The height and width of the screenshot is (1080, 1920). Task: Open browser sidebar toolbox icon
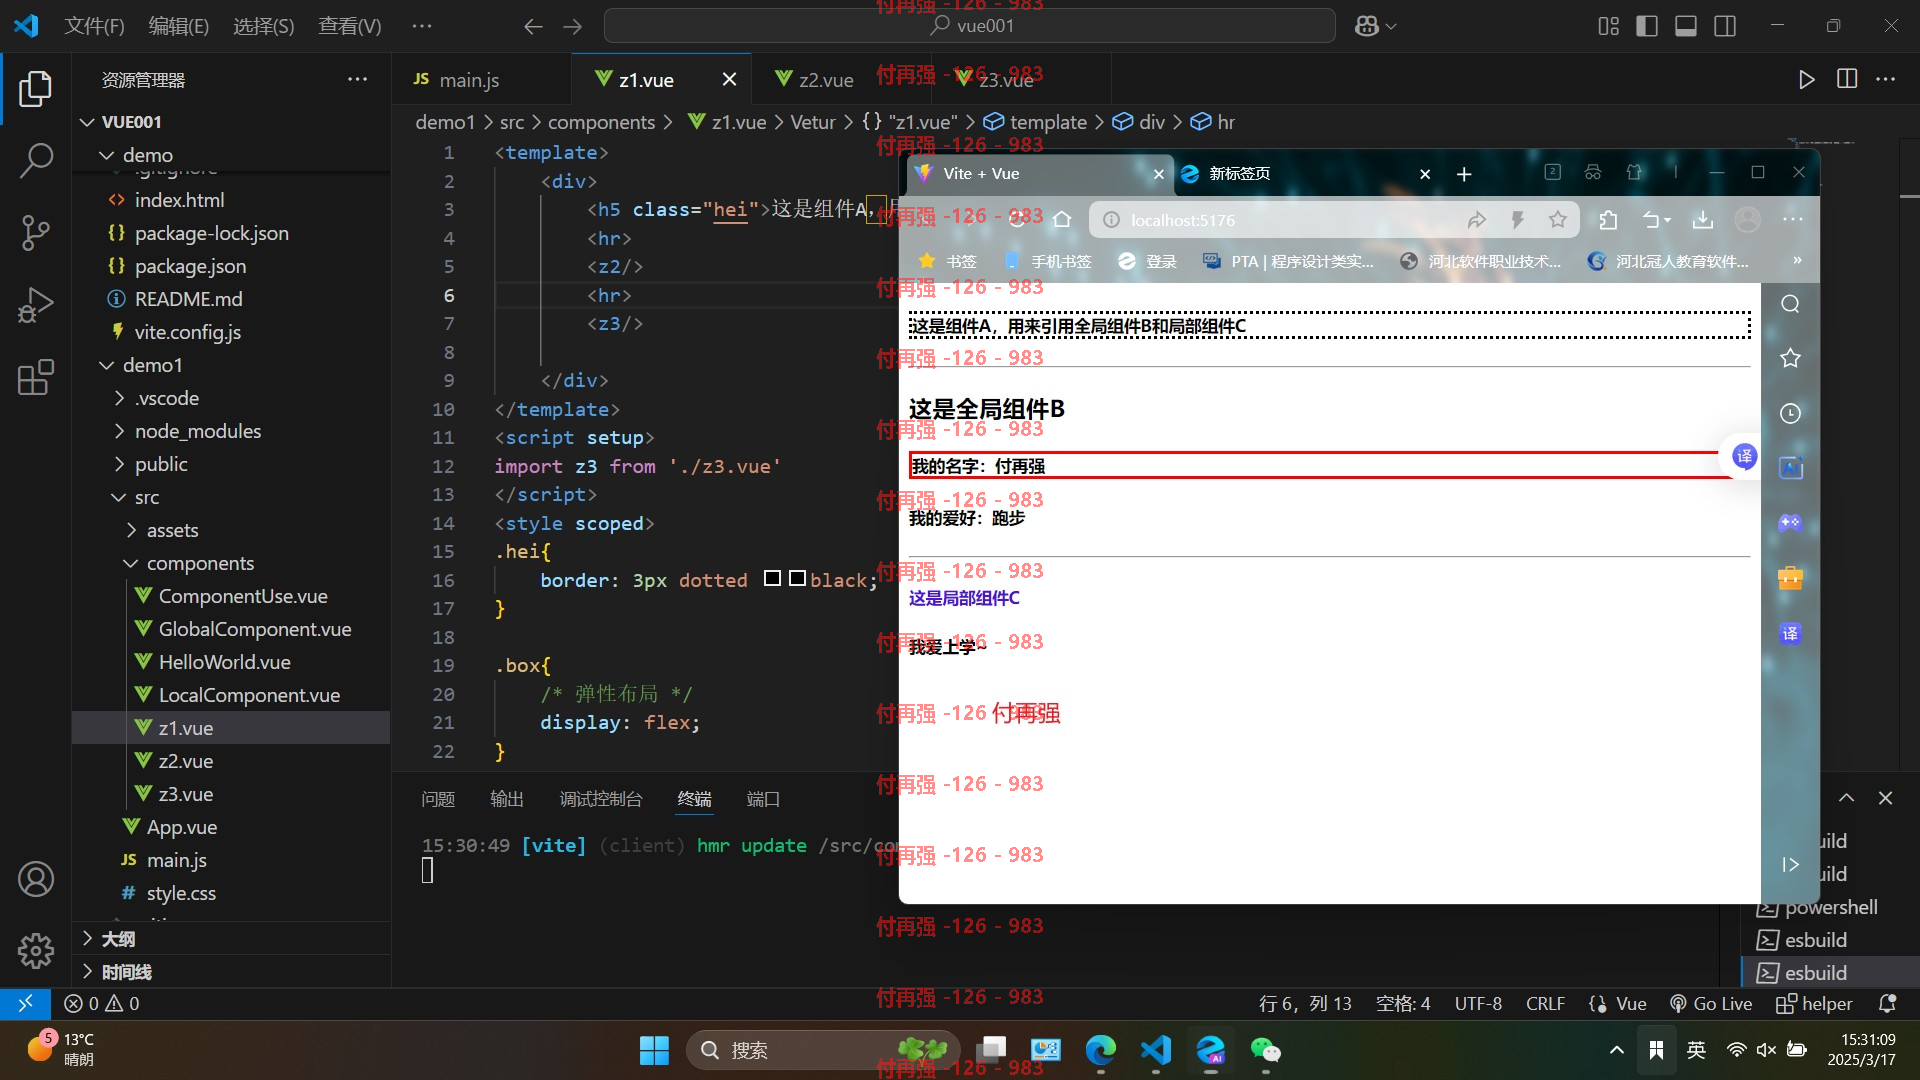[x=1790, y=578]
